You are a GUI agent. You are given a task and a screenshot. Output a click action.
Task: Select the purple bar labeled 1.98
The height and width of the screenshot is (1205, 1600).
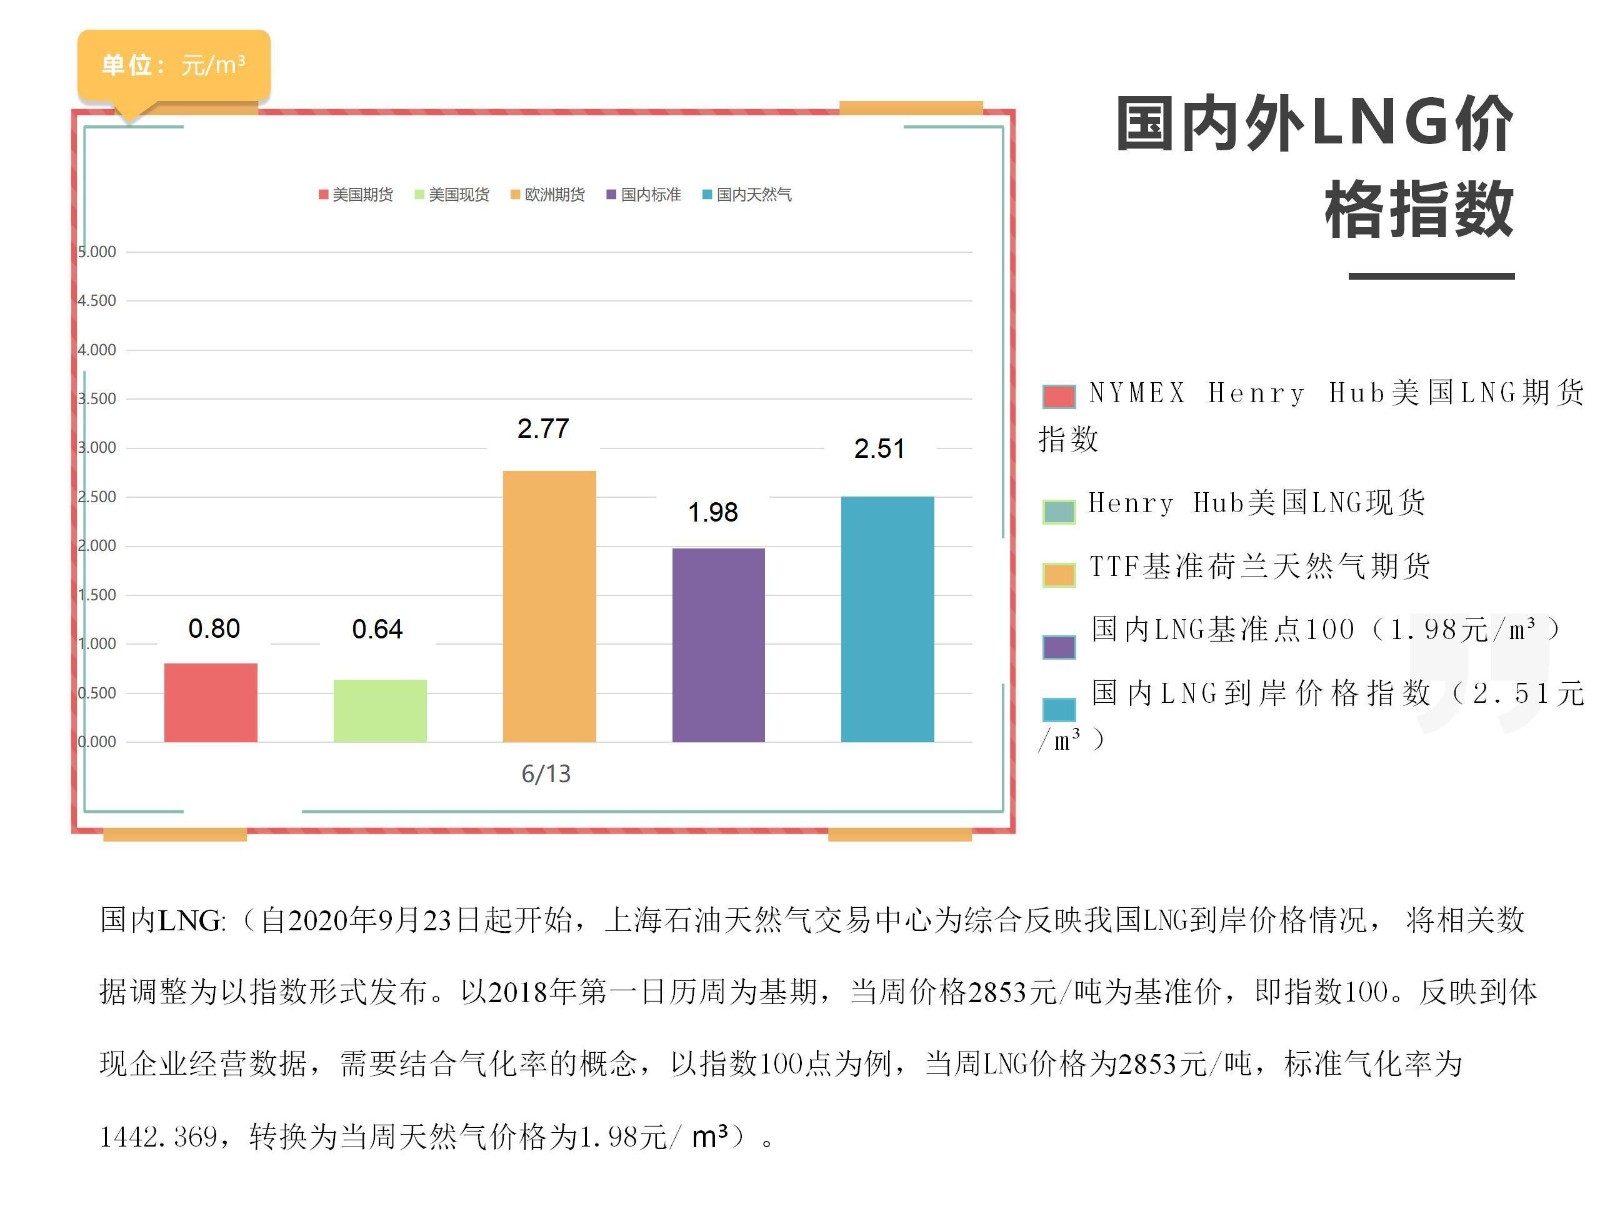coord(718,645)
